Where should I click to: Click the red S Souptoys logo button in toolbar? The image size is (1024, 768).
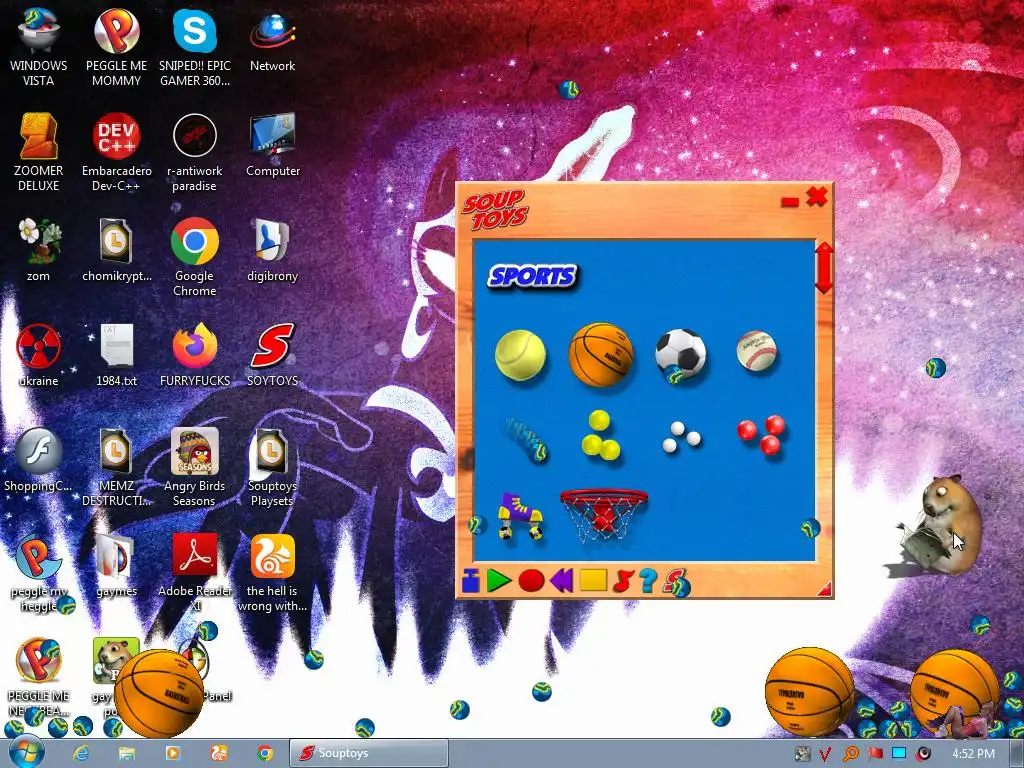(x=675, y=580)
